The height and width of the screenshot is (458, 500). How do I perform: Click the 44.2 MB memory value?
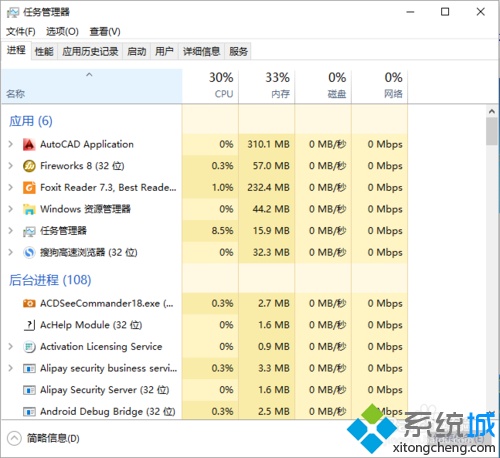[x=271, y=209]
